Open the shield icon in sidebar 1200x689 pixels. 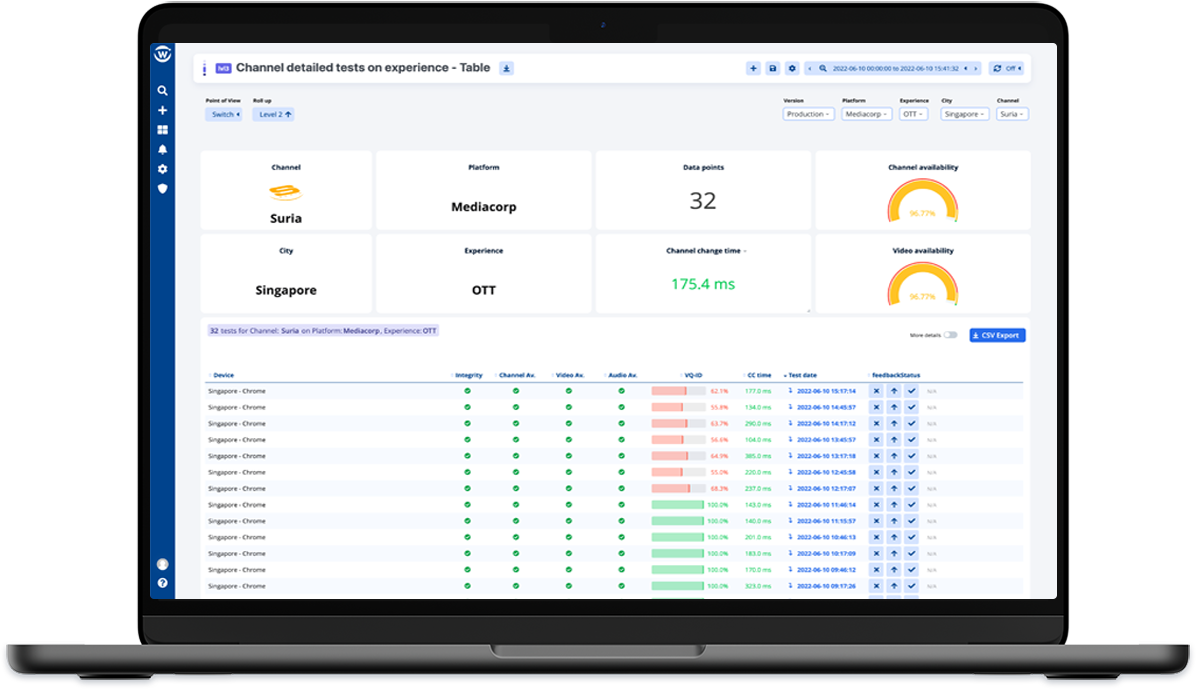coord(162,188)
